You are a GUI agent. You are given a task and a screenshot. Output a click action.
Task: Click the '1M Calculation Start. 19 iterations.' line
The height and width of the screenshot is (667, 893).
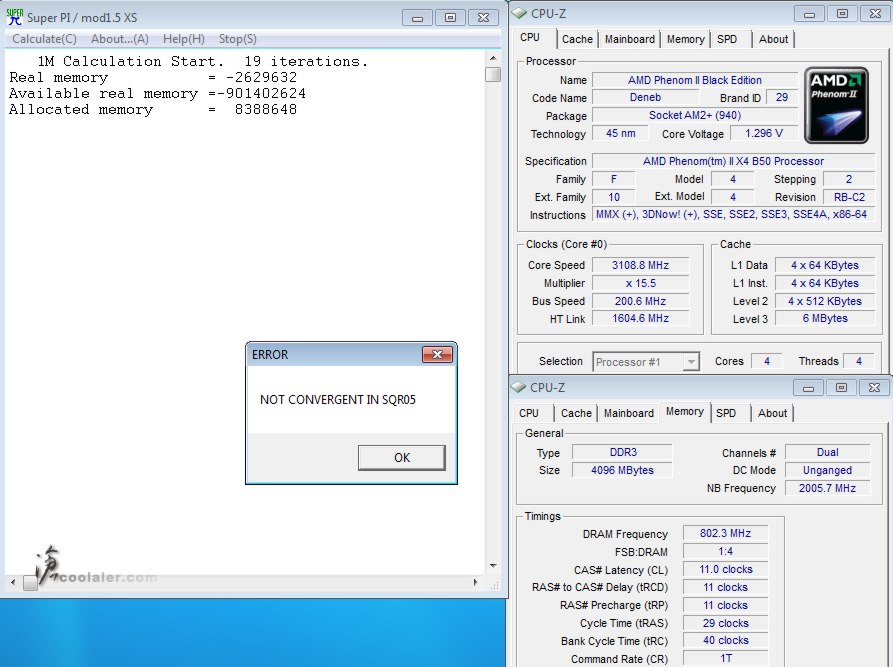[203, 61]
